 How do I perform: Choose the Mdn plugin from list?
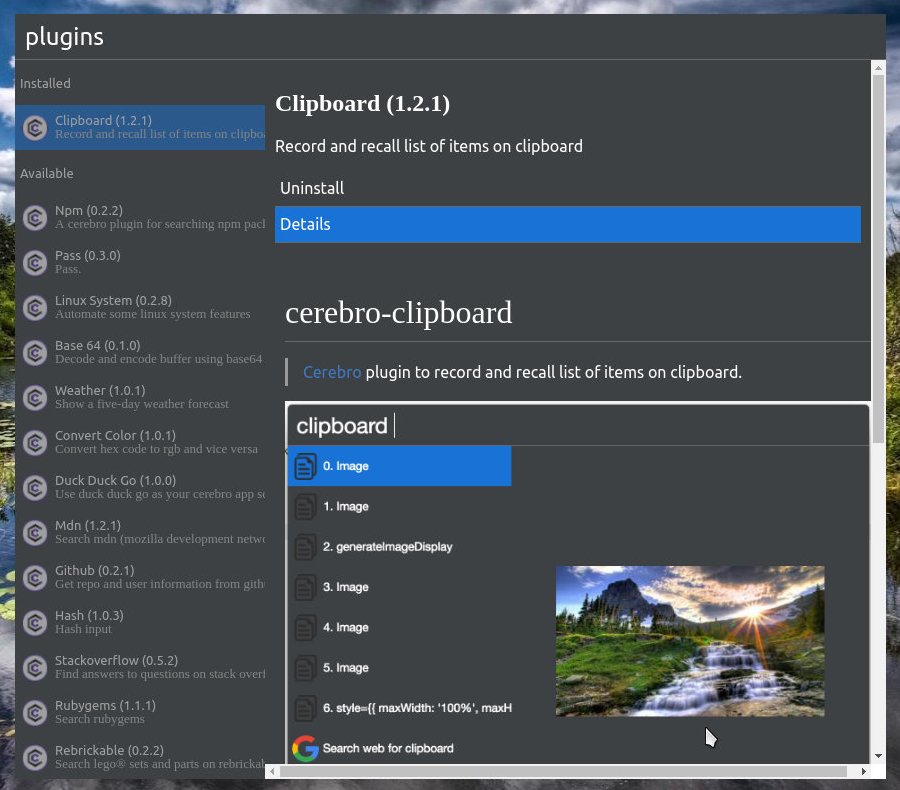click(140, 533)
